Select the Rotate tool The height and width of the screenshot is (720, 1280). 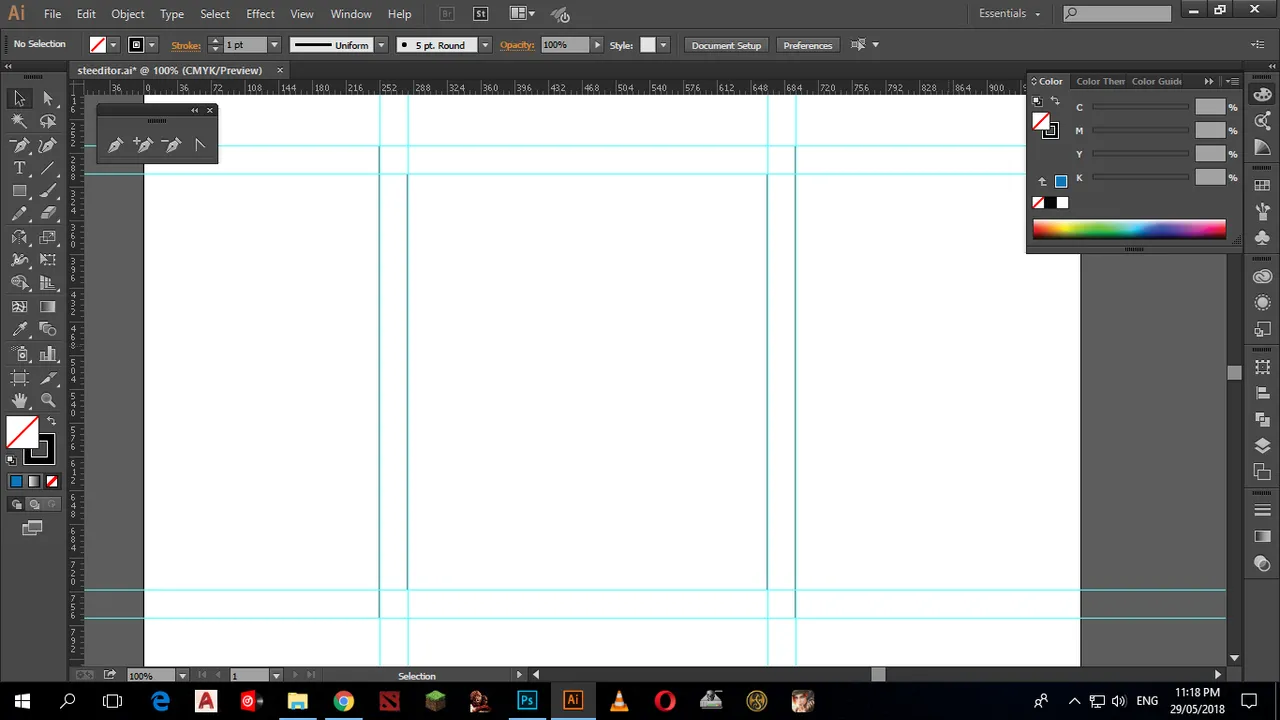click(x=19, y=238)
